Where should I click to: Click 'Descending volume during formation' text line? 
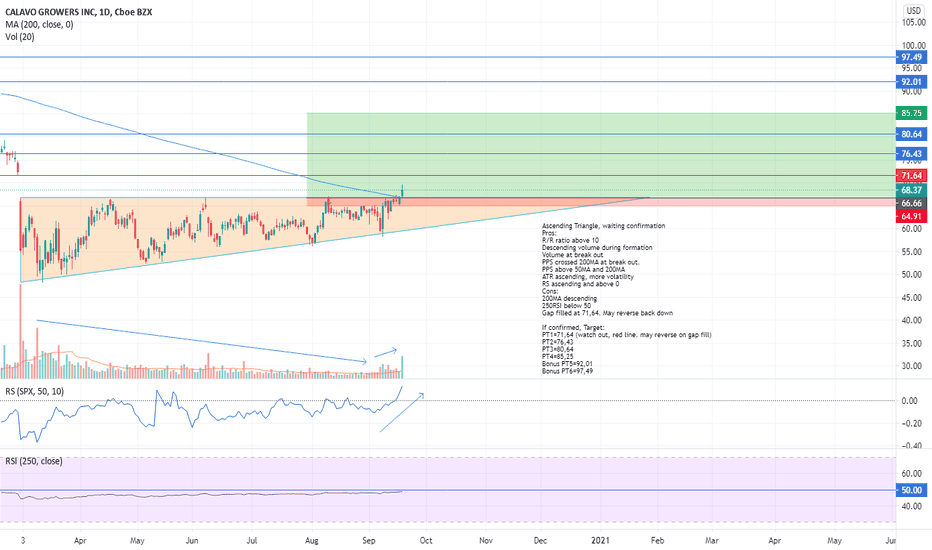click(x=597, y=247)
